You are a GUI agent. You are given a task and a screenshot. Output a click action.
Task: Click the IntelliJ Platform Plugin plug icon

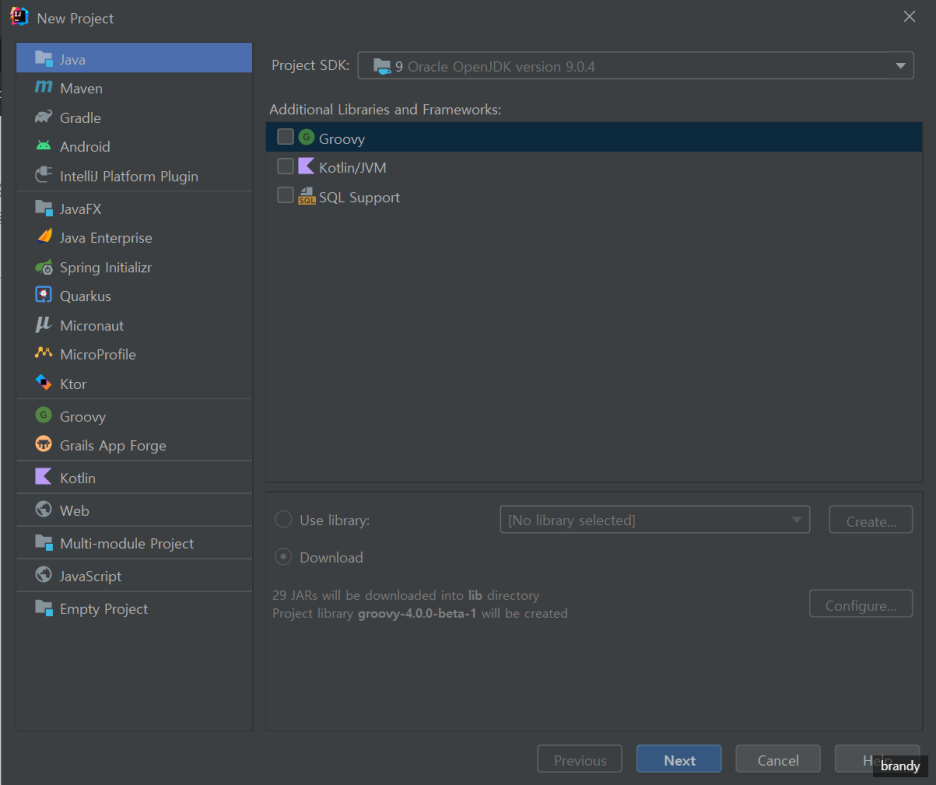pyautogui.click(x=44, y=175)
